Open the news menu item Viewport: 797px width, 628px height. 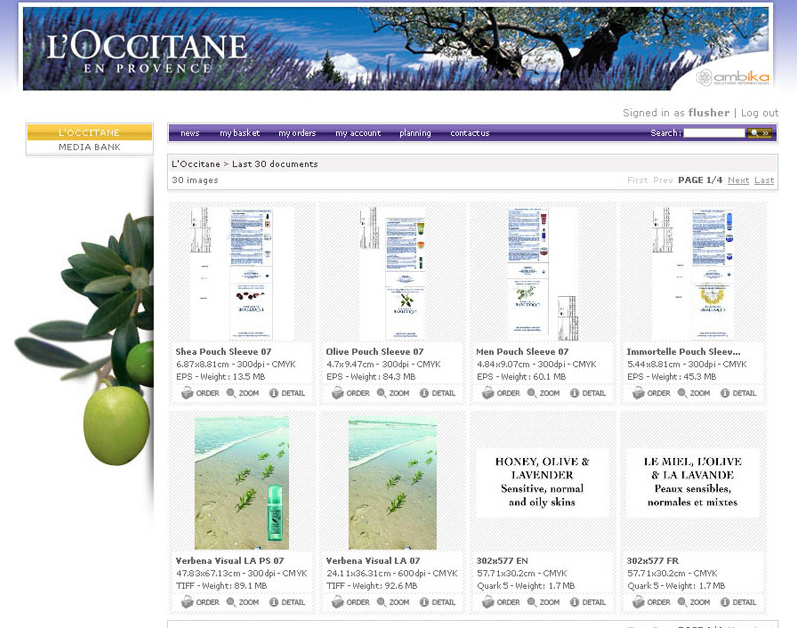tap(190, 133)
